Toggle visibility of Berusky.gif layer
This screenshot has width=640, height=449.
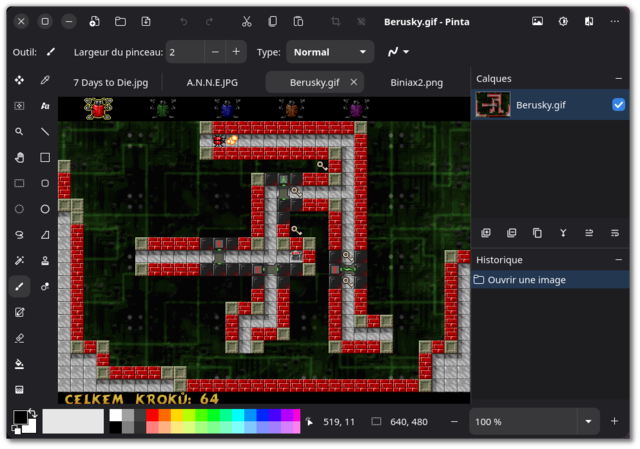tap(618, 105)
